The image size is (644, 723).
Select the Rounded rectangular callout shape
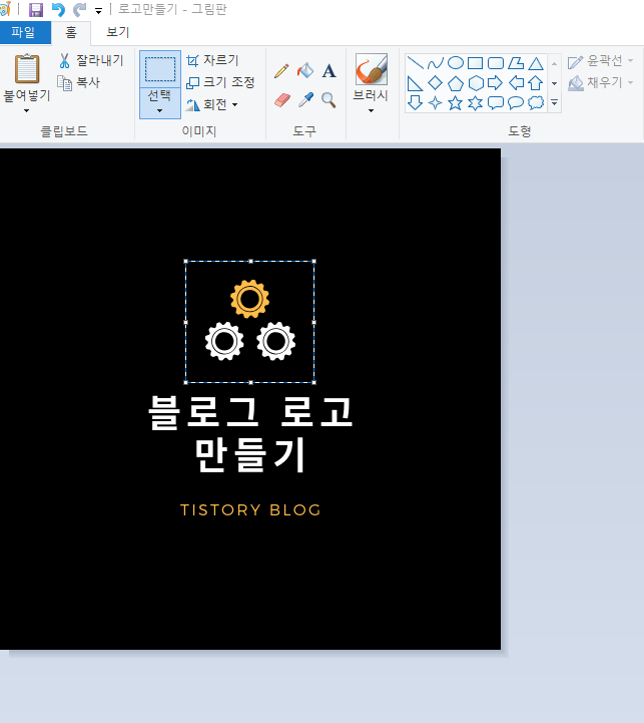click(x=496, y=103)
